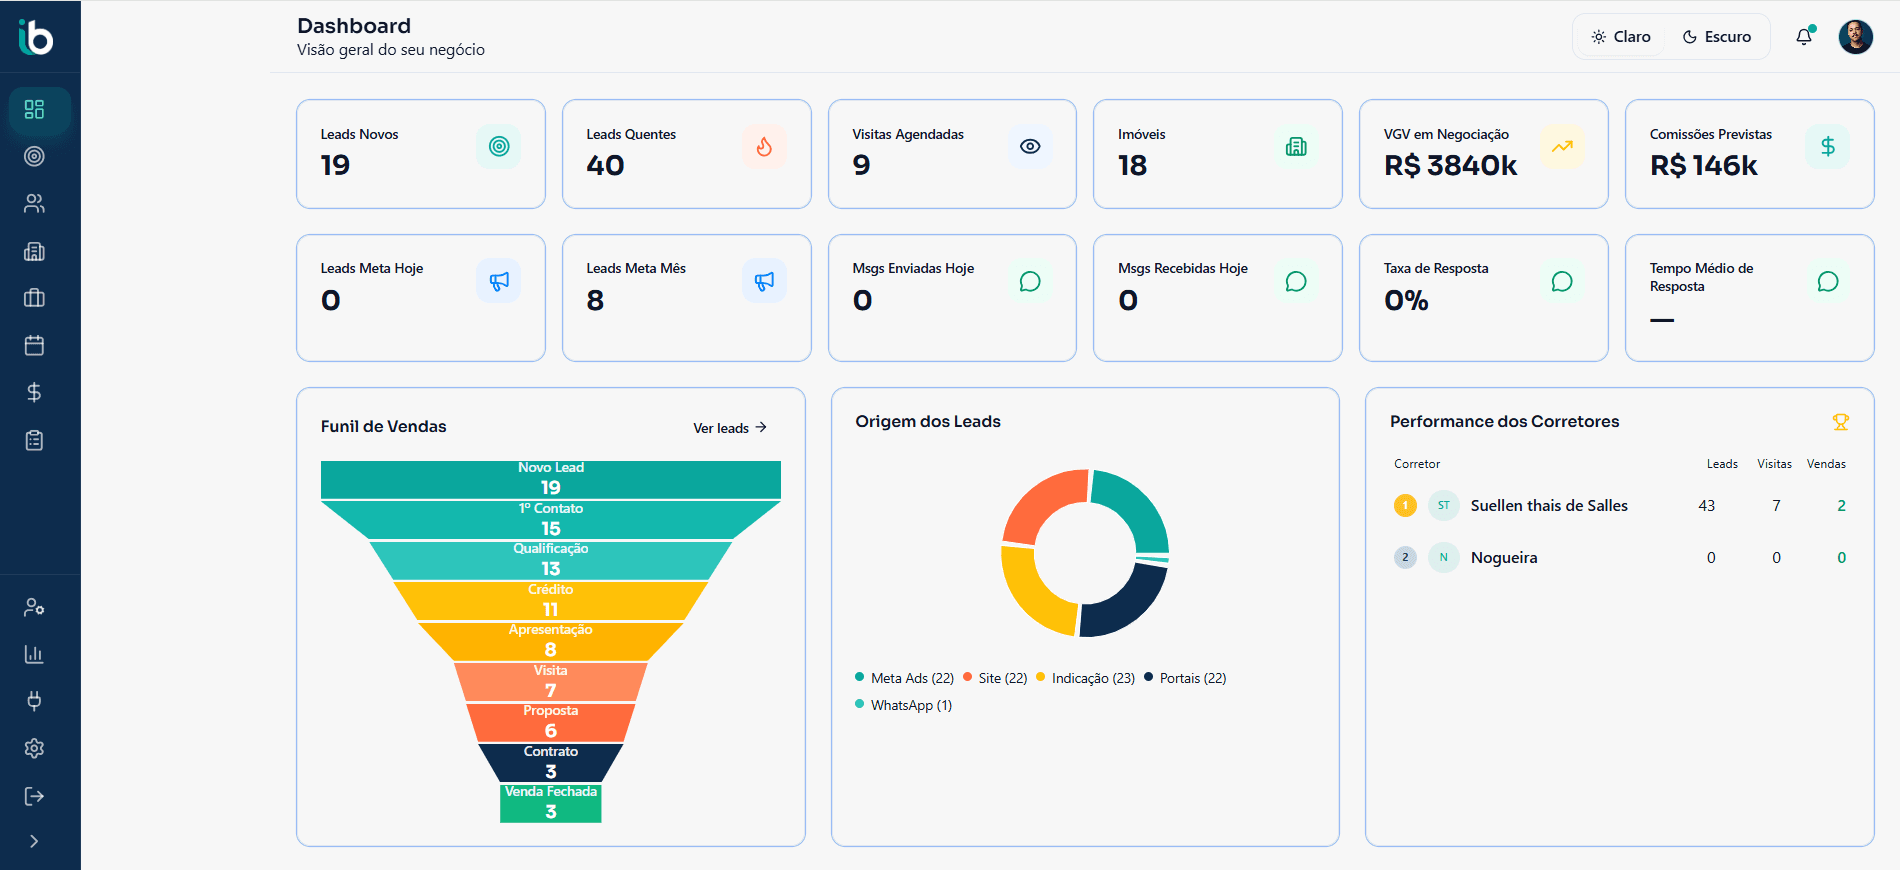Screen dimensions: 1900x870
Task: Select the Contrato funnel stage
Action: pos(551,763)
